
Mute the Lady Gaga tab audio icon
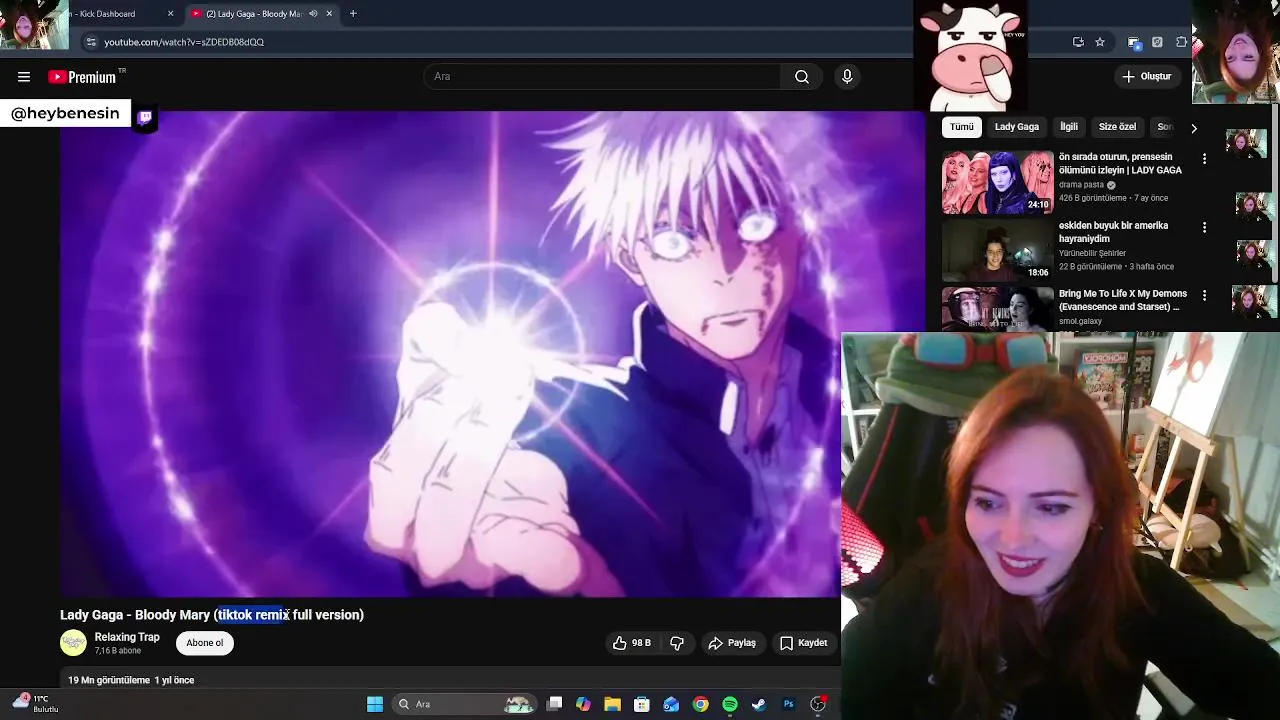[x=313, y=14]
